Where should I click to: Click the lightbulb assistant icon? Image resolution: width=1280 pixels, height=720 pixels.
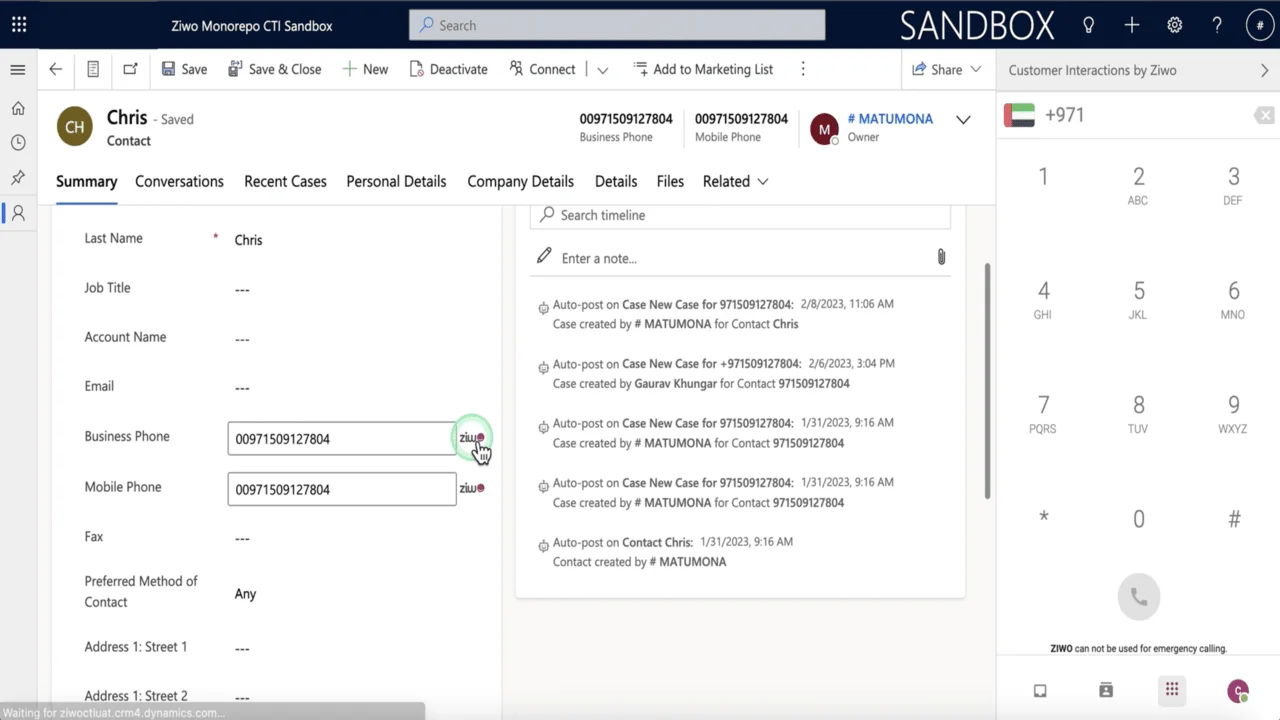1088,25
